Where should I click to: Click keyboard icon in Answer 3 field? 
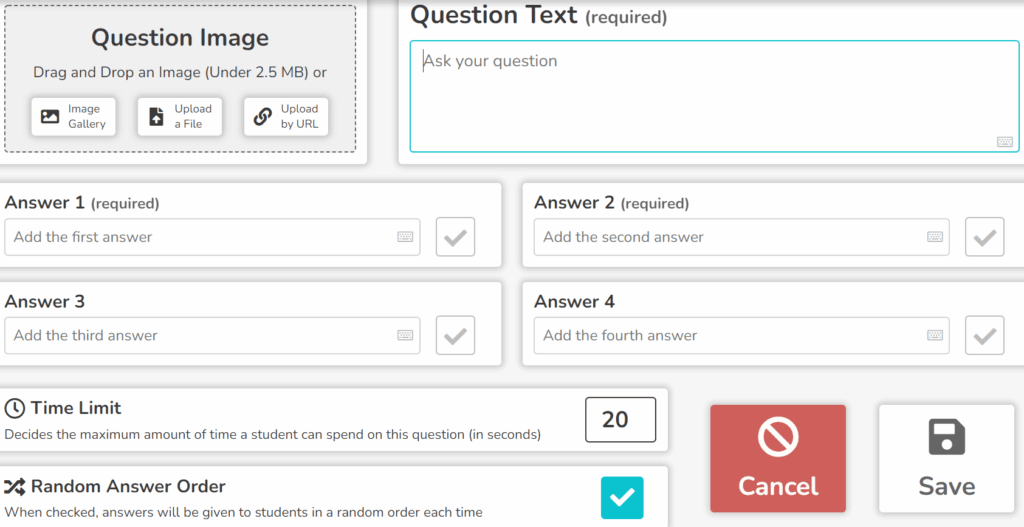(x=405, y=335)
